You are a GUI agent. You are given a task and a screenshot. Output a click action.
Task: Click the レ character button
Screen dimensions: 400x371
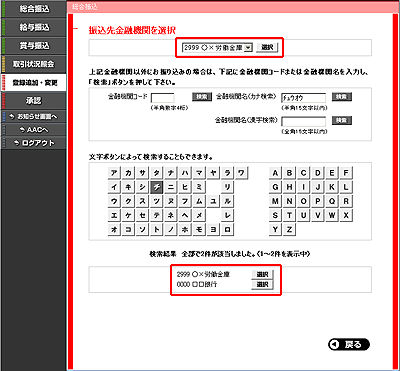228,216
